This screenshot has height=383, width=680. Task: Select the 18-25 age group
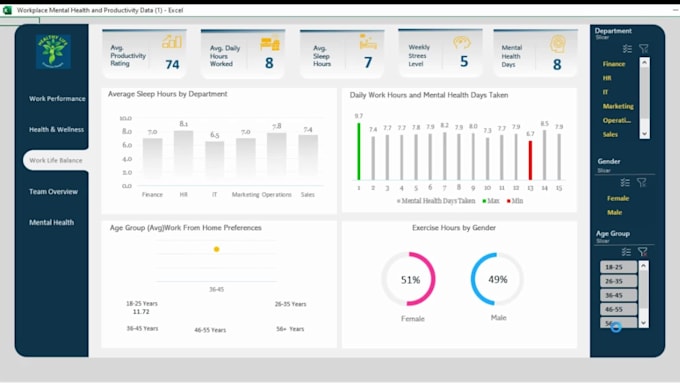tap(618, 267)
